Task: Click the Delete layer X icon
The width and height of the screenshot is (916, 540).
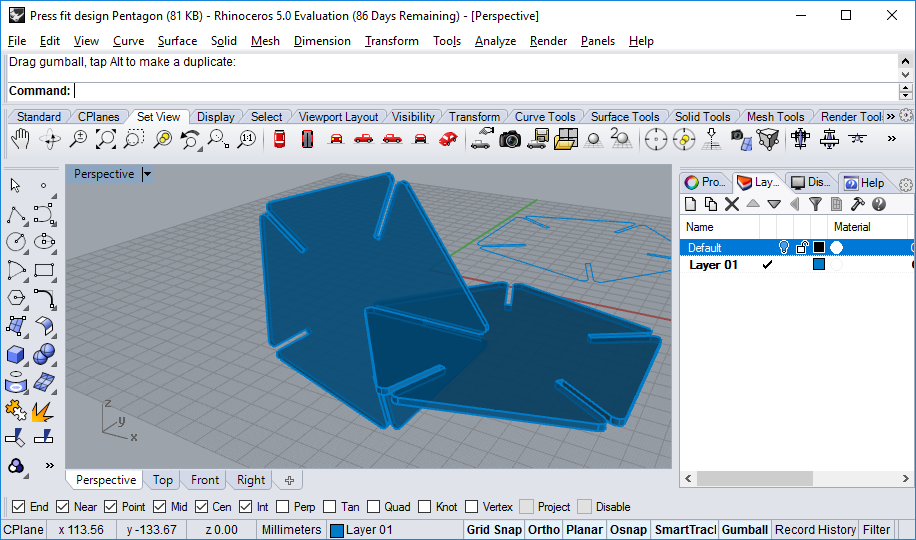Action: pos(732,203)
